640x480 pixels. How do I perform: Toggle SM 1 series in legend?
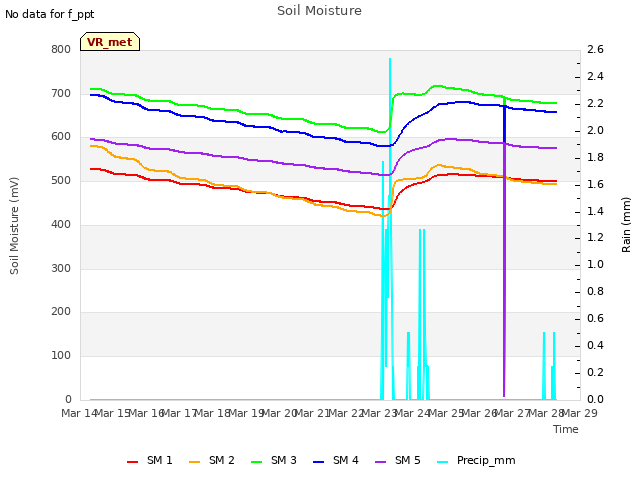[x=150, y=461]
